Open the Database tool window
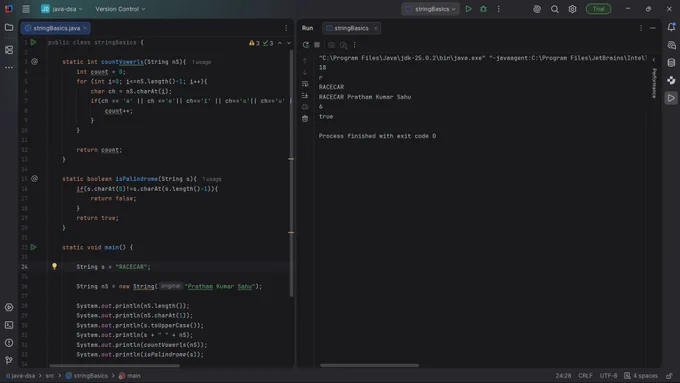 (x=671, y=62)
